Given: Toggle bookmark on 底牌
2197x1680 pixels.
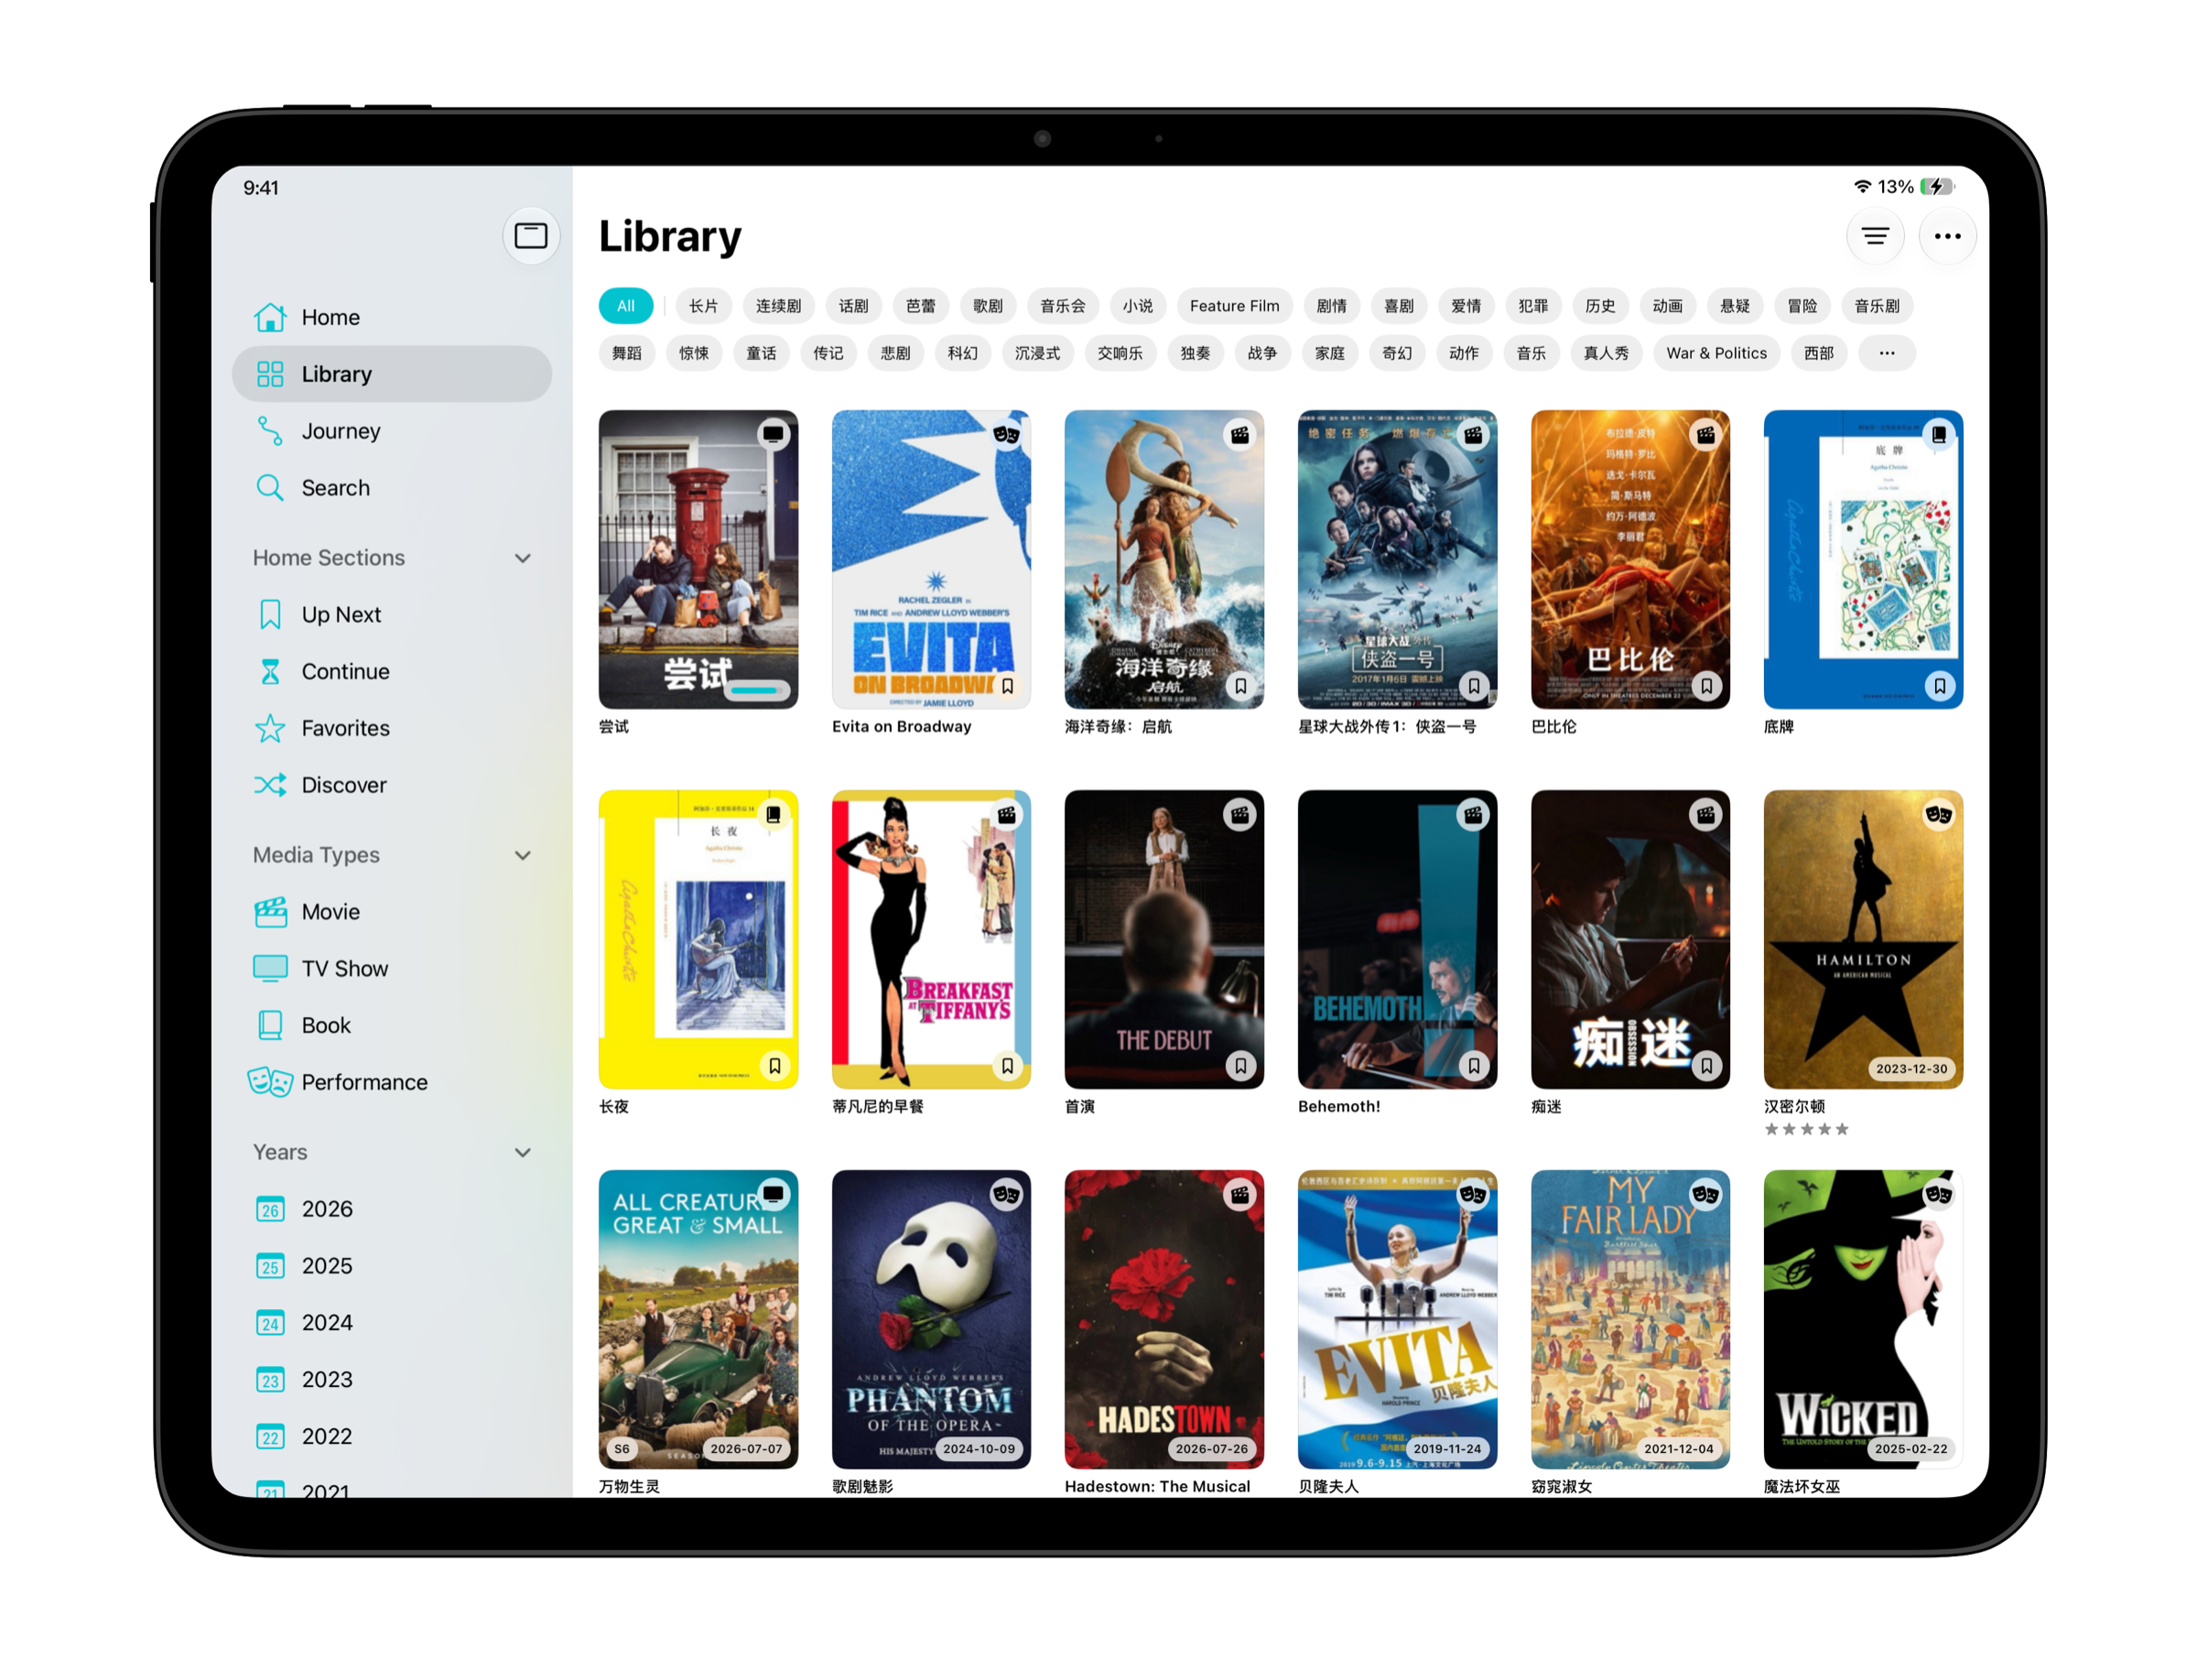Looking at the screenshot, I should click(x=1939, y=686).
